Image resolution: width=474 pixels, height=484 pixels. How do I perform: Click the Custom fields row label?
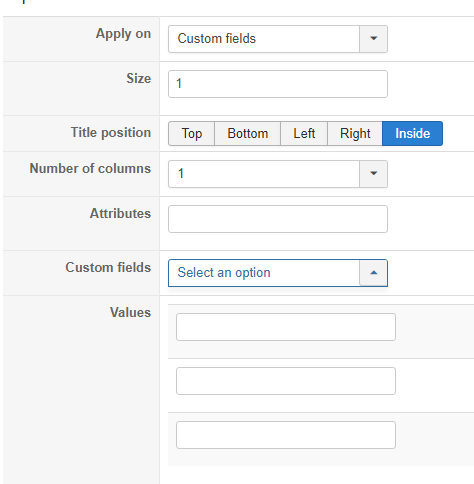coord(108,267)
